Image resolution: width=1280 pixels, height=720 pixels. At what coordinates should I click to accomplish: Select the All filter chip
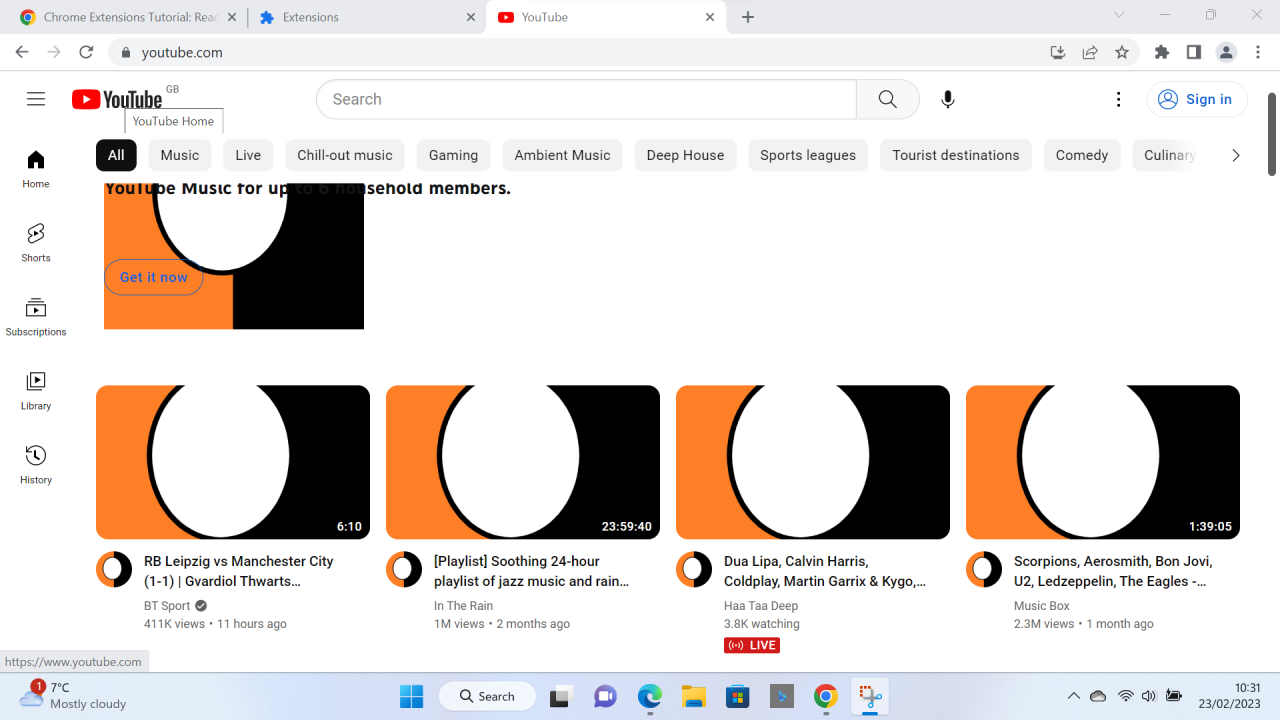pyautogui.click(x=116, y=155)
